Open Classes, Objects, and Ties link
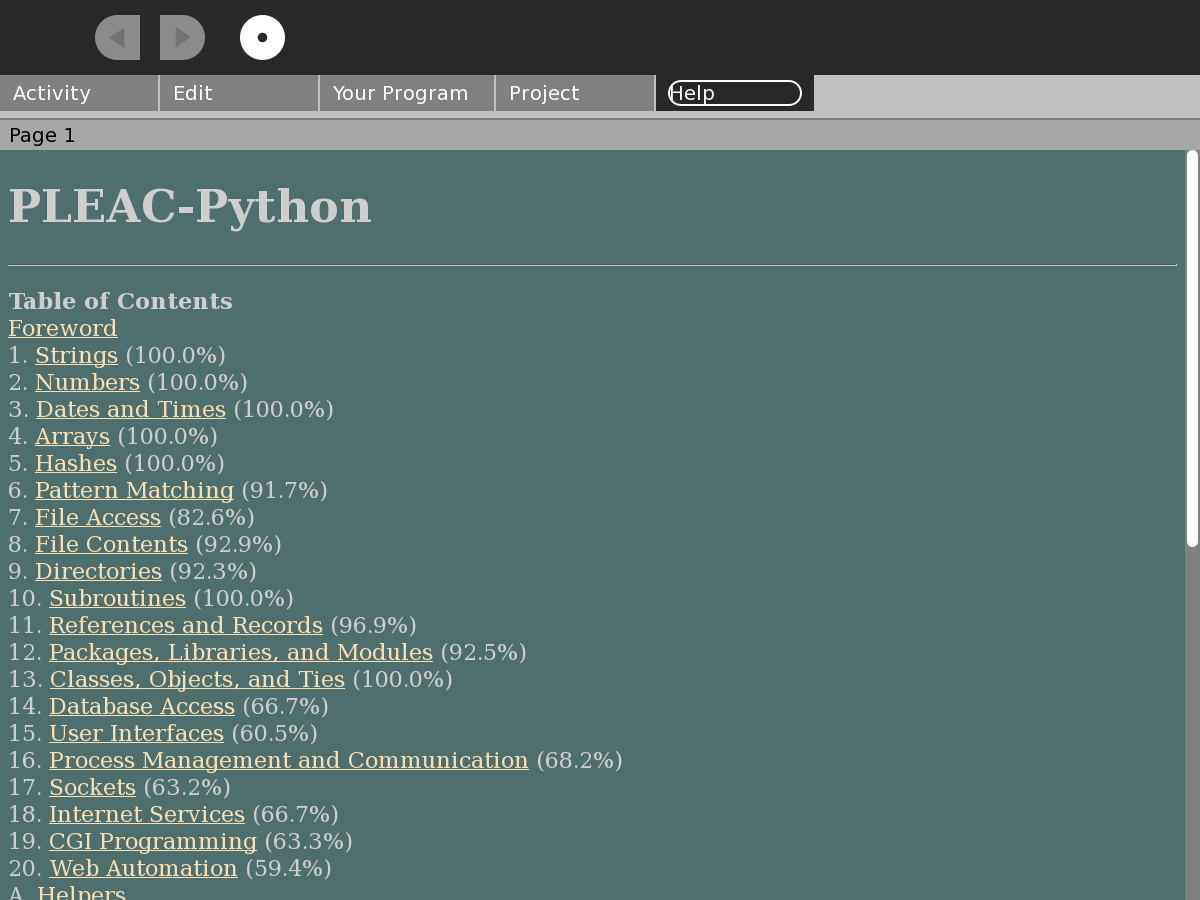The height and width of the screenshot is (900, 1200). 197,679
